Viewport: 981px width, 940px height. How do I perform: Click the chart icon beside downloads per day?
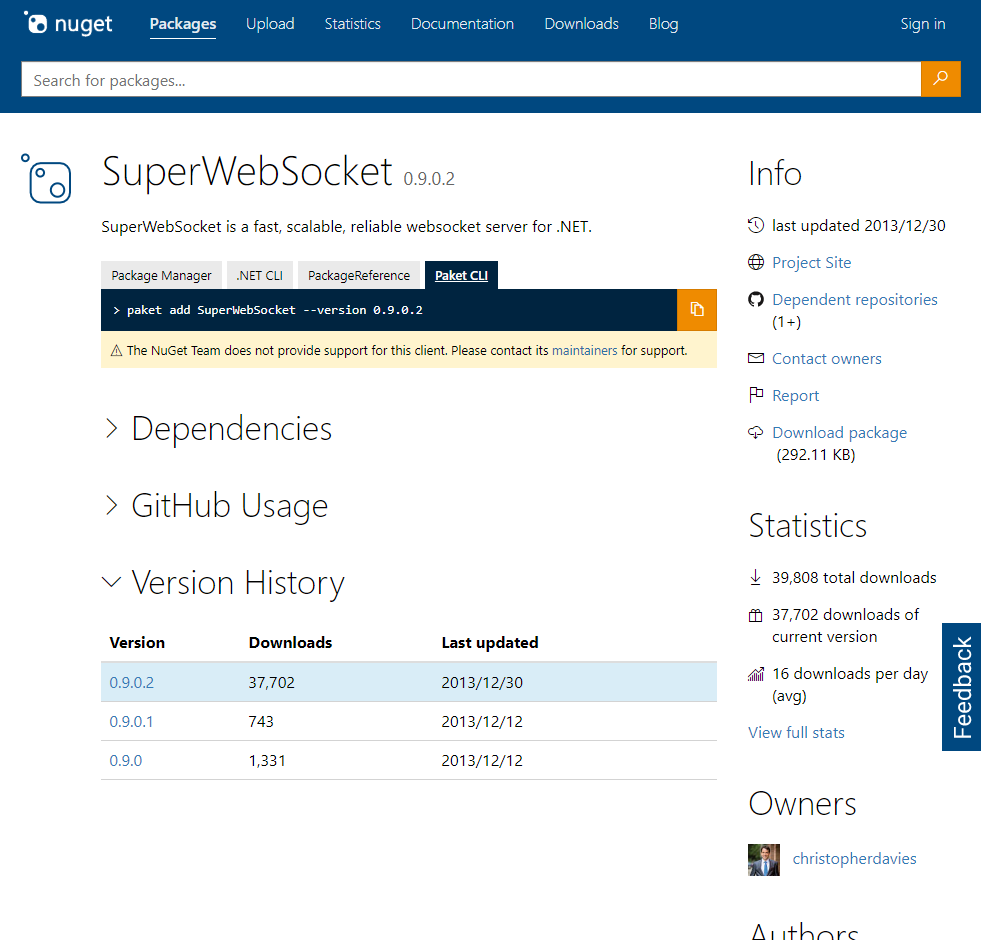click(x=756, y=674)
